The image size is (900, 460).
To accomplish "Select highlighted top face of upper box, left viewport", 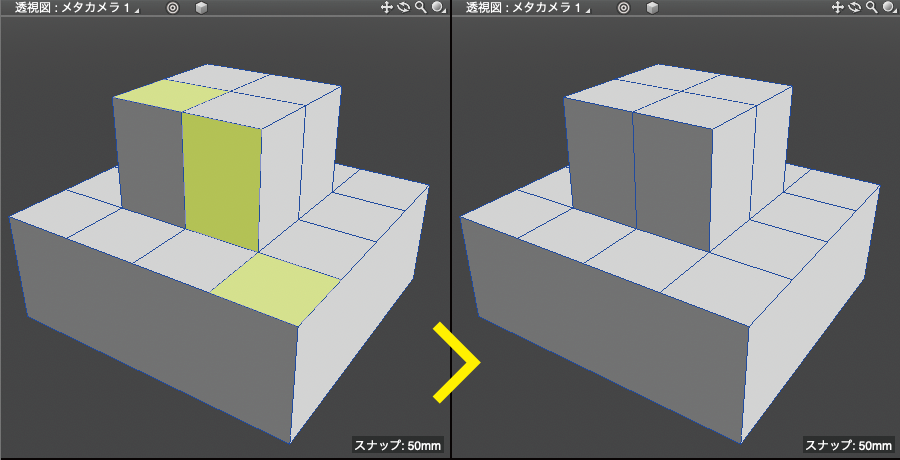I will [172, 95].
